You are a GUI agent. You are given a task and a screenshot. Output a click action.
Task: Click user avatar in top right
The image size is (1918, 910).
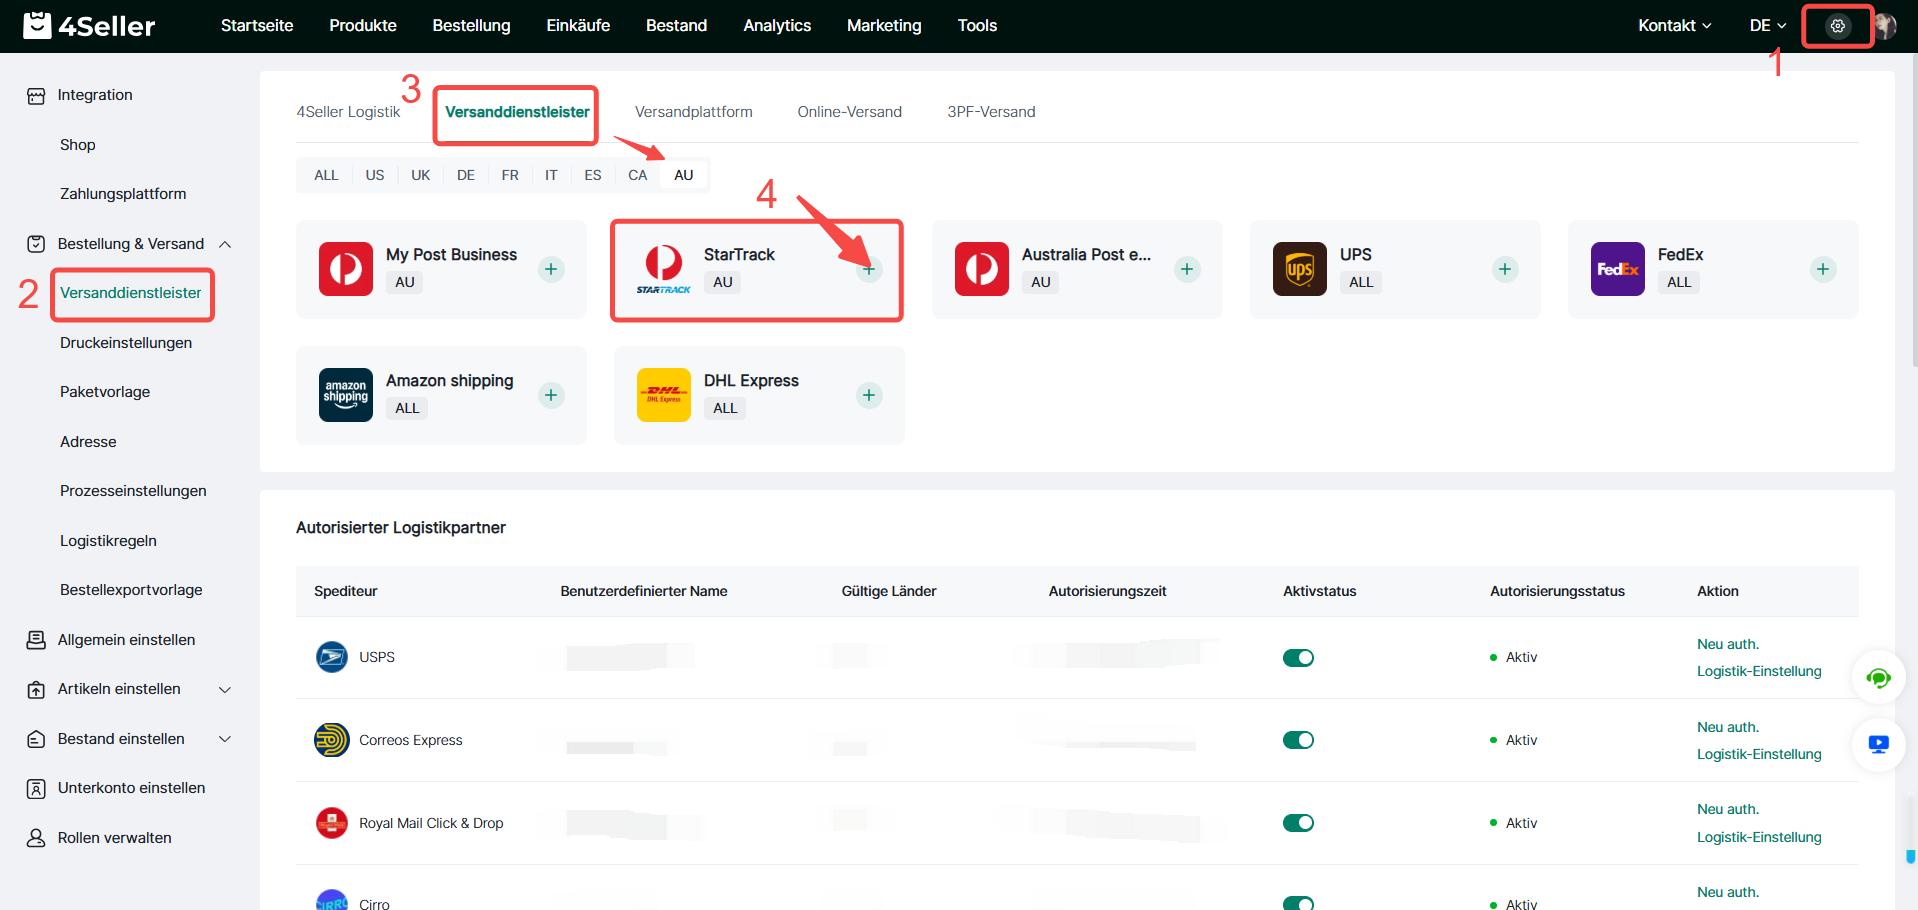coord(1885,26)
